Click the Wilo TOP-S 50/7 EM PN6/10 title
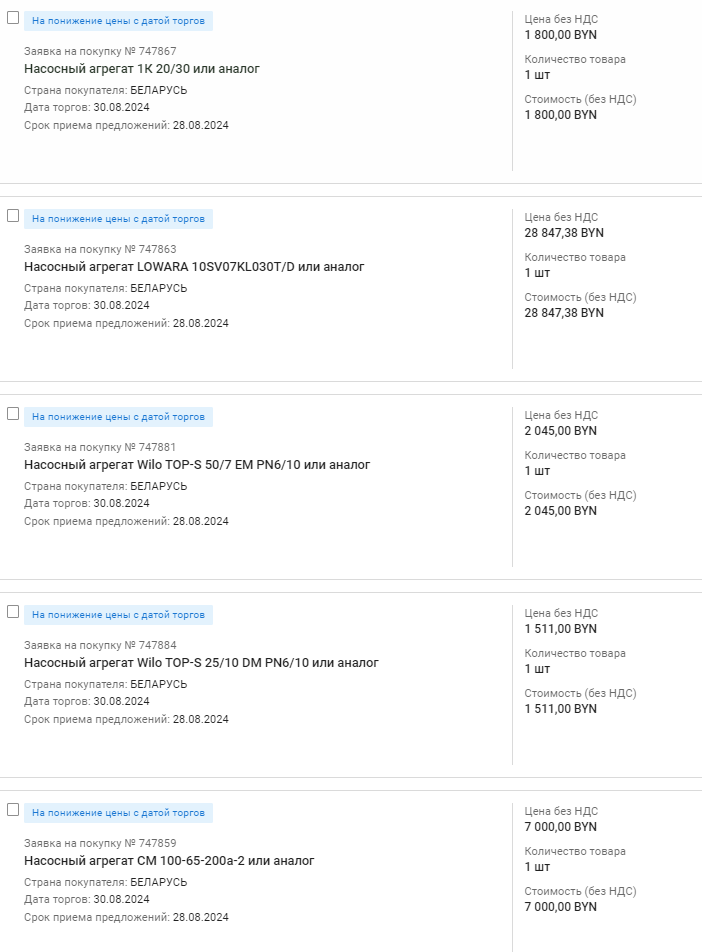Screen dimensions: 702x952 [197, 465]
